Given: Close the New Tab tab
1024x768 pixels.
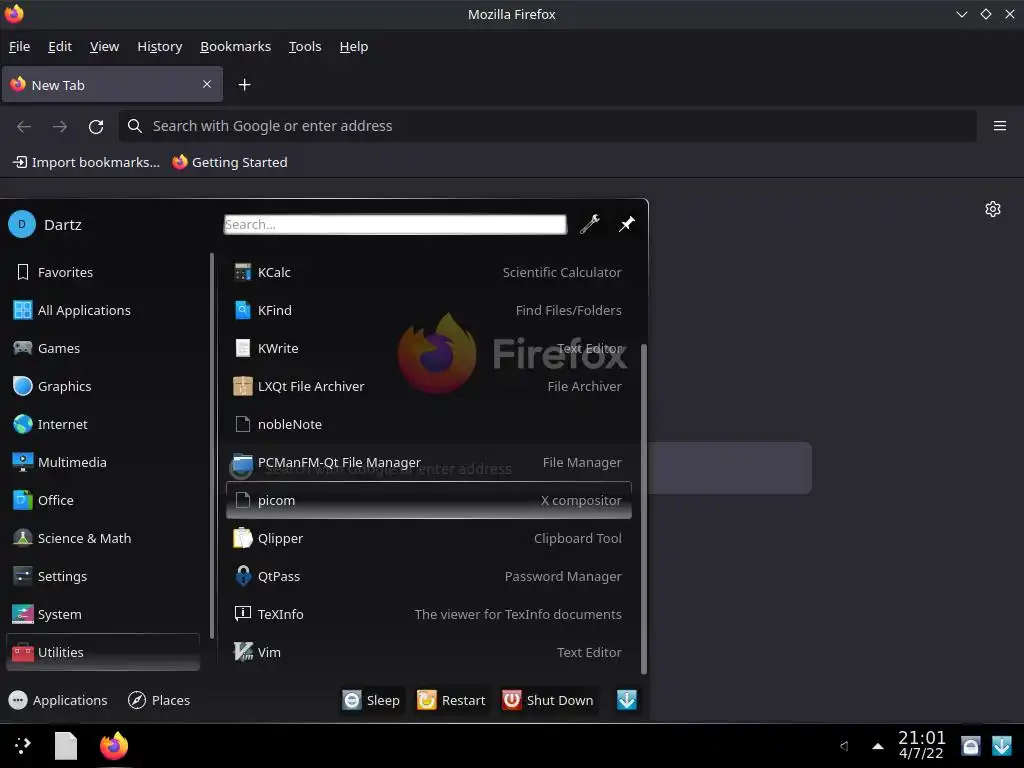Looking at the screenshot, I should (x=207, y=84).
